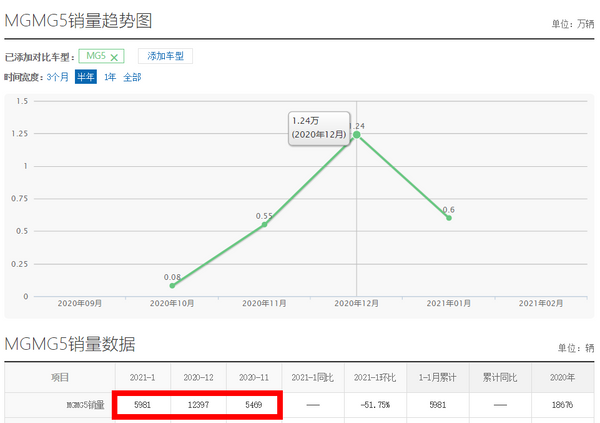Click the 2021-1同比 column header
Viewport: 600px width, 423px height.
click(x=313, y=378)
